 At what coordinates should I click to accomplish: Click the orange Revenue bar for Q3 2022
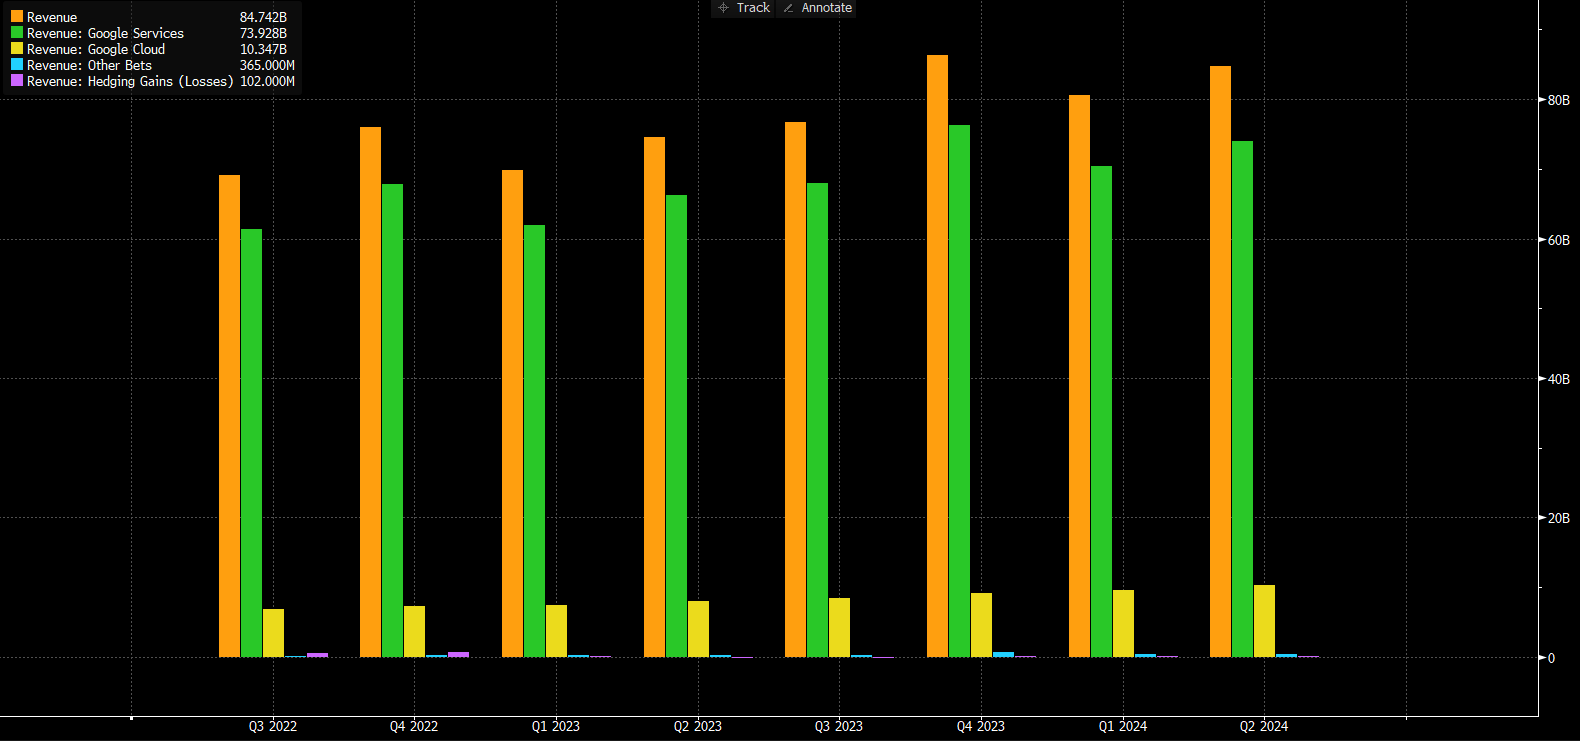coord(229,416)
